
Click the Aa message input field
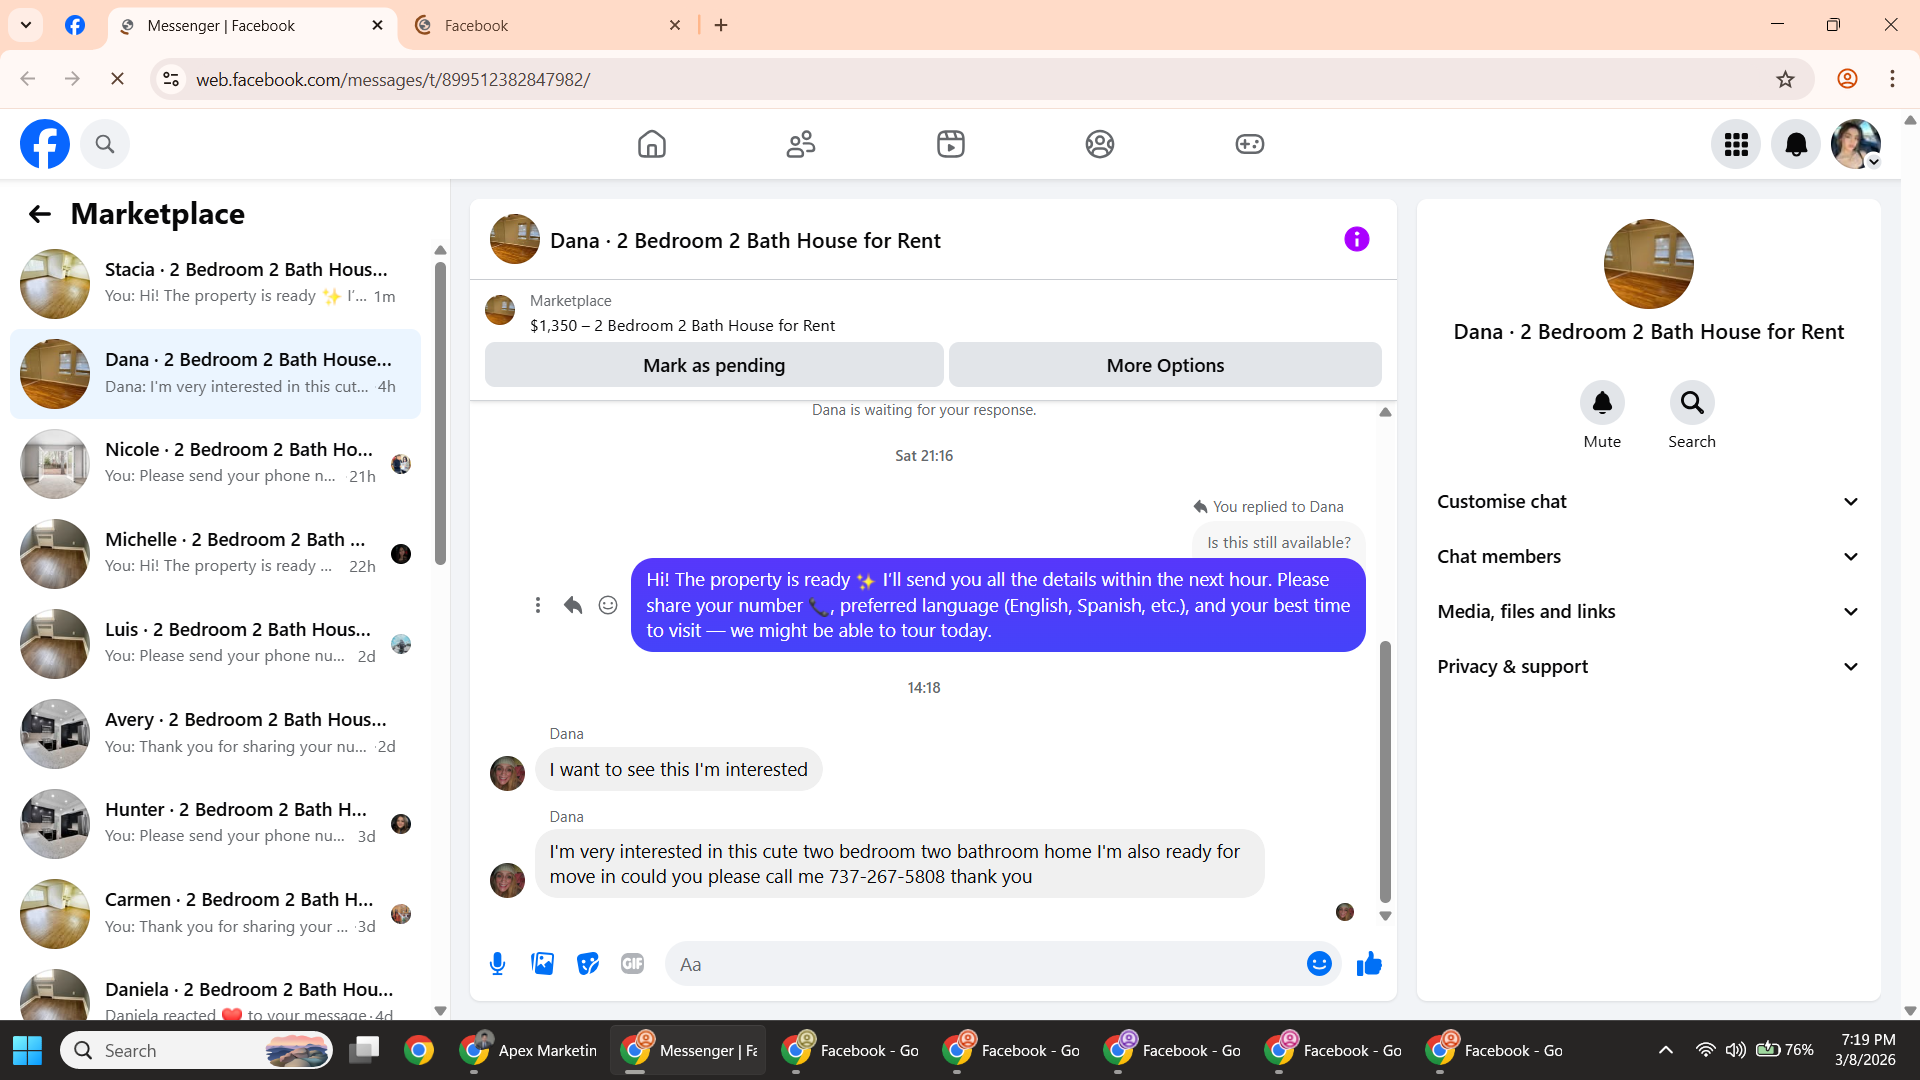pos(985,964)
